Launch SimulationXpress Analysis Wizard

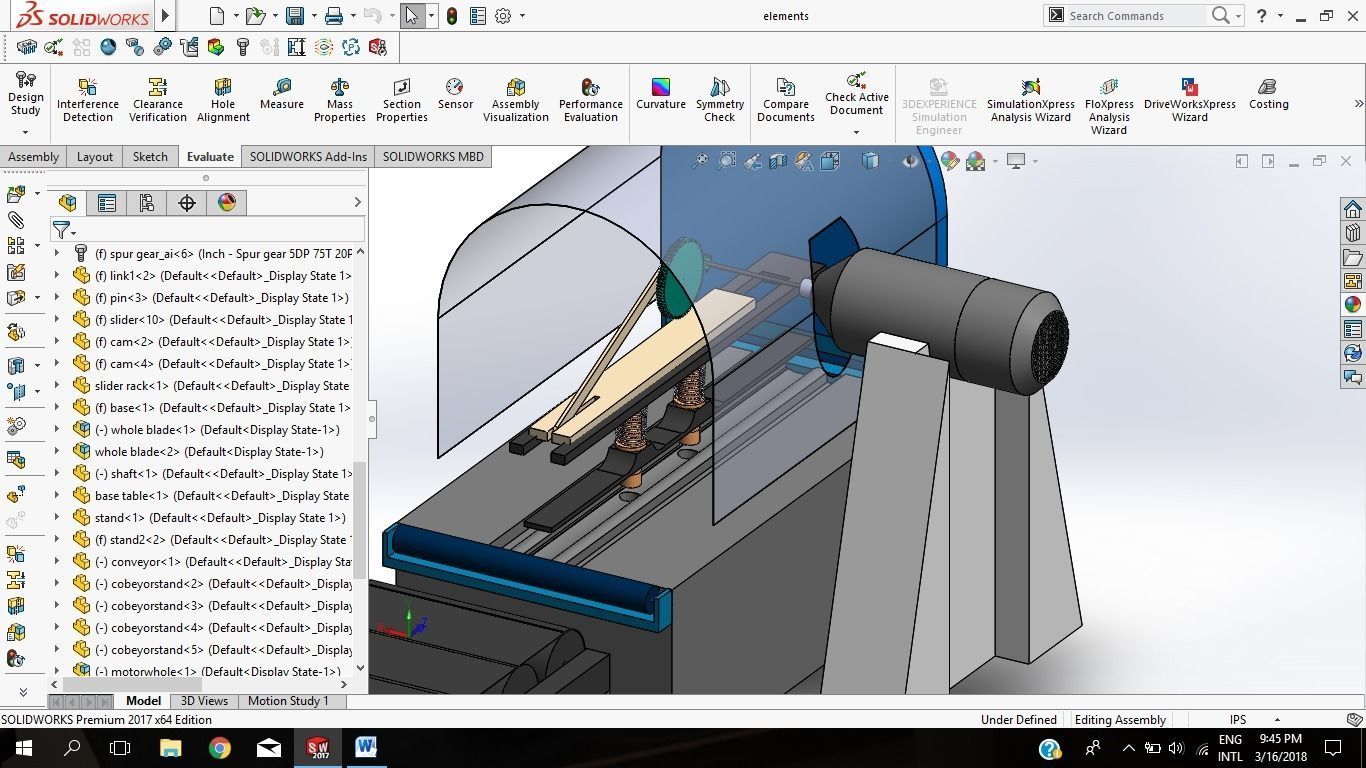point(1031,100)
